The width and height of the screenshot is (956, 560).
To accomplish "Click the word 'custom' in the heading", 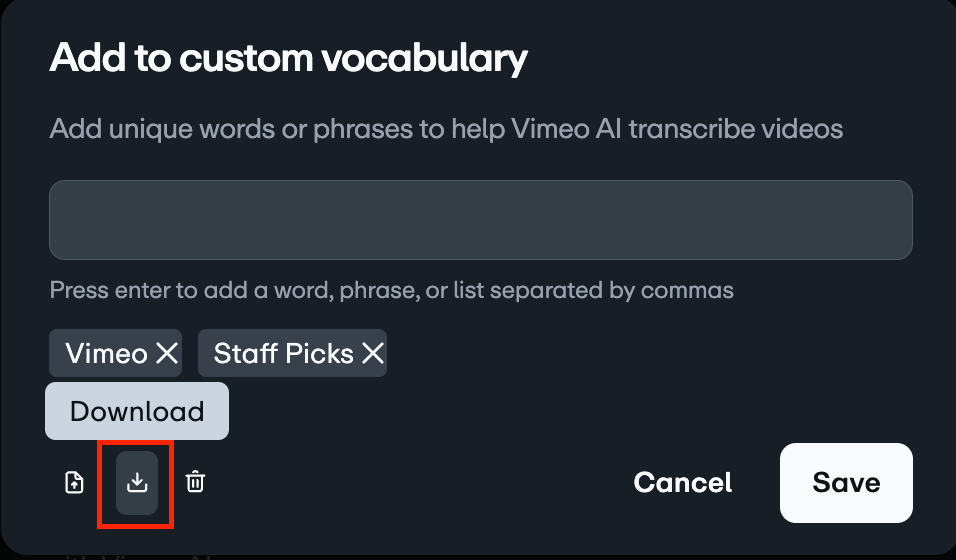I will tap(245, 58).
